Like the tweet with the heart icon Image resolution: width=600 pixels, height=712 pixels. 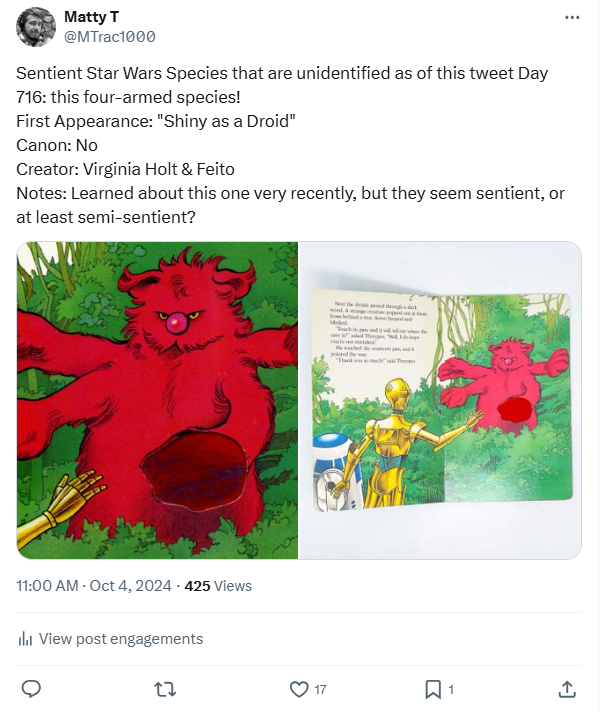click(298, 689)
